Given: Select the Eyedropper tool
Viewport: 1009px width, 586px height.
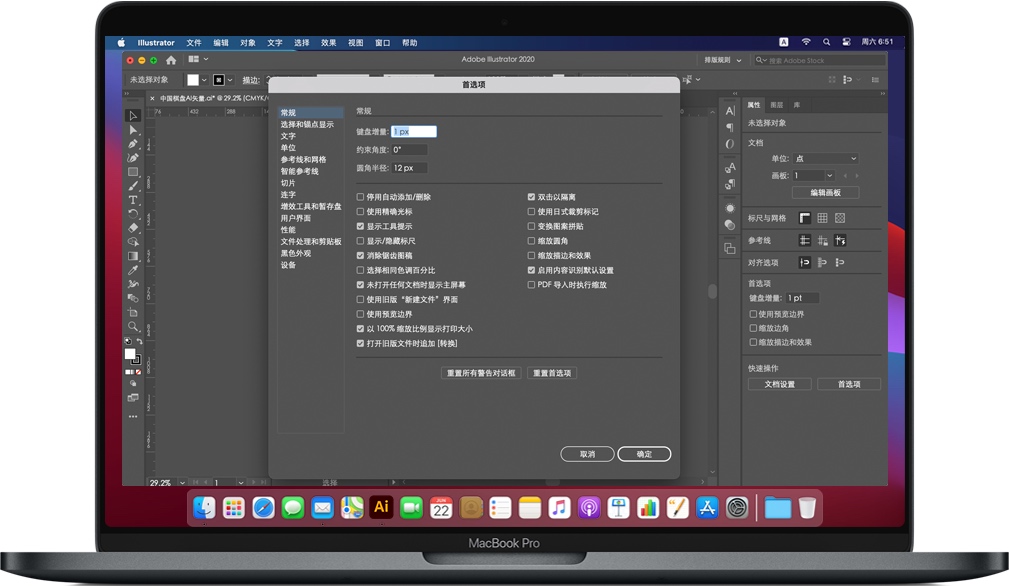Looking at the screenshot, I should (133, 269).
